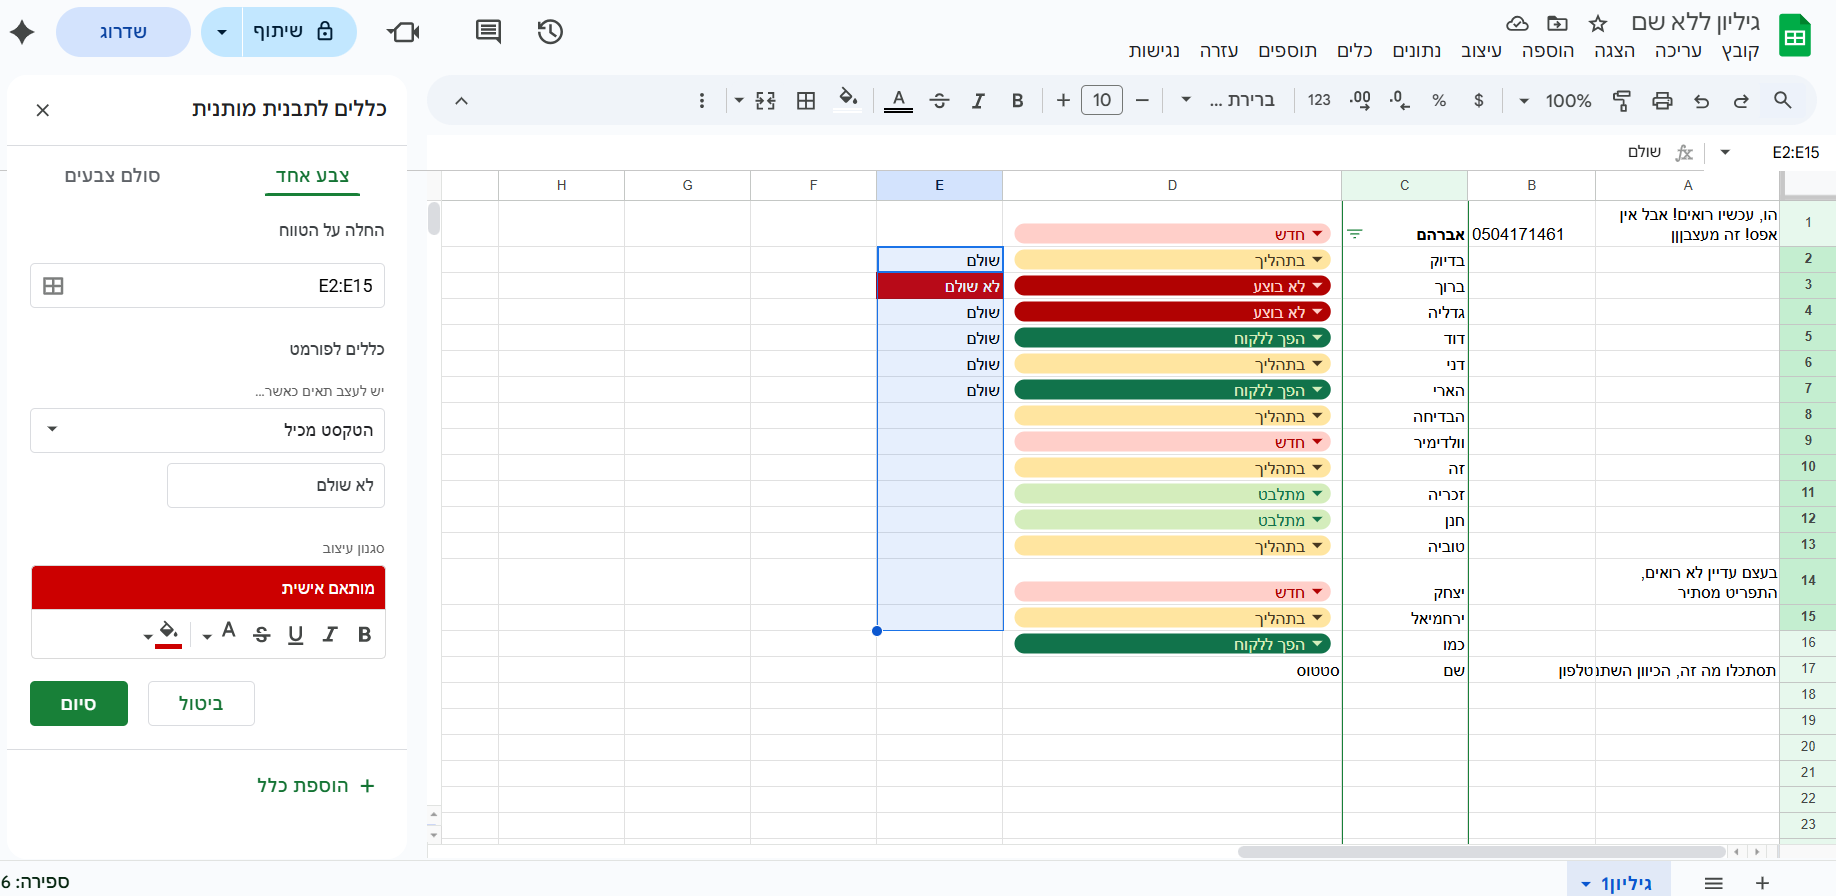Click 'הוספת כלל' to add rule
1836x896 pixels.
click(315, 785)
